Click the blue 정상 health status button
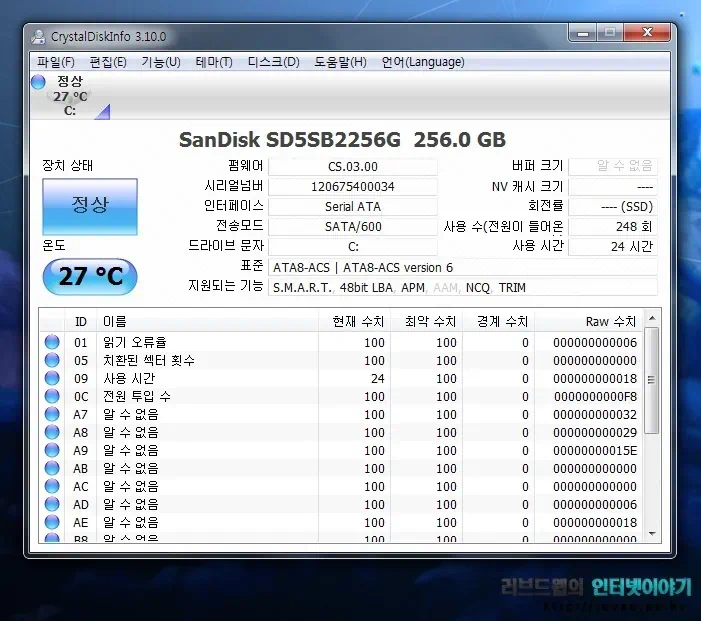The width and height of the screenshot is (701, 621). (90, 207)
